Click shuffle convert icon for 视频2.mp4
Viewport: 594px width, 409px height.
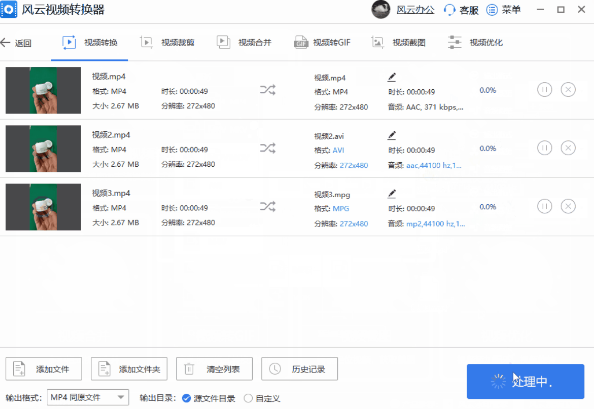point(267,148)
